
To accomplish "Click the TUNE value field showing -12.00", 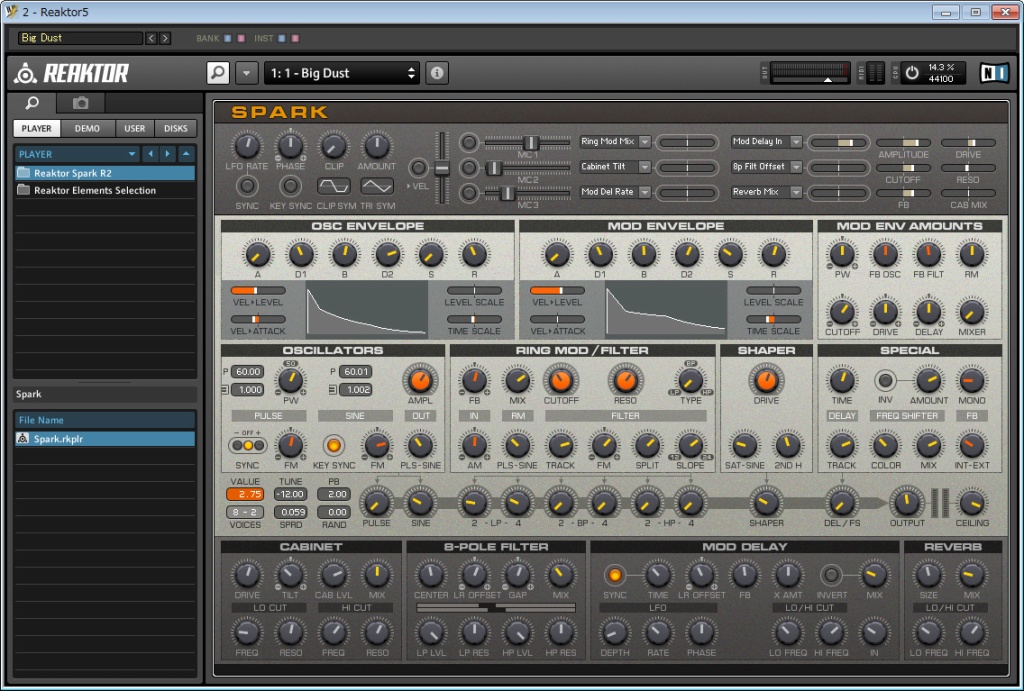I will [x=291, y=494].
